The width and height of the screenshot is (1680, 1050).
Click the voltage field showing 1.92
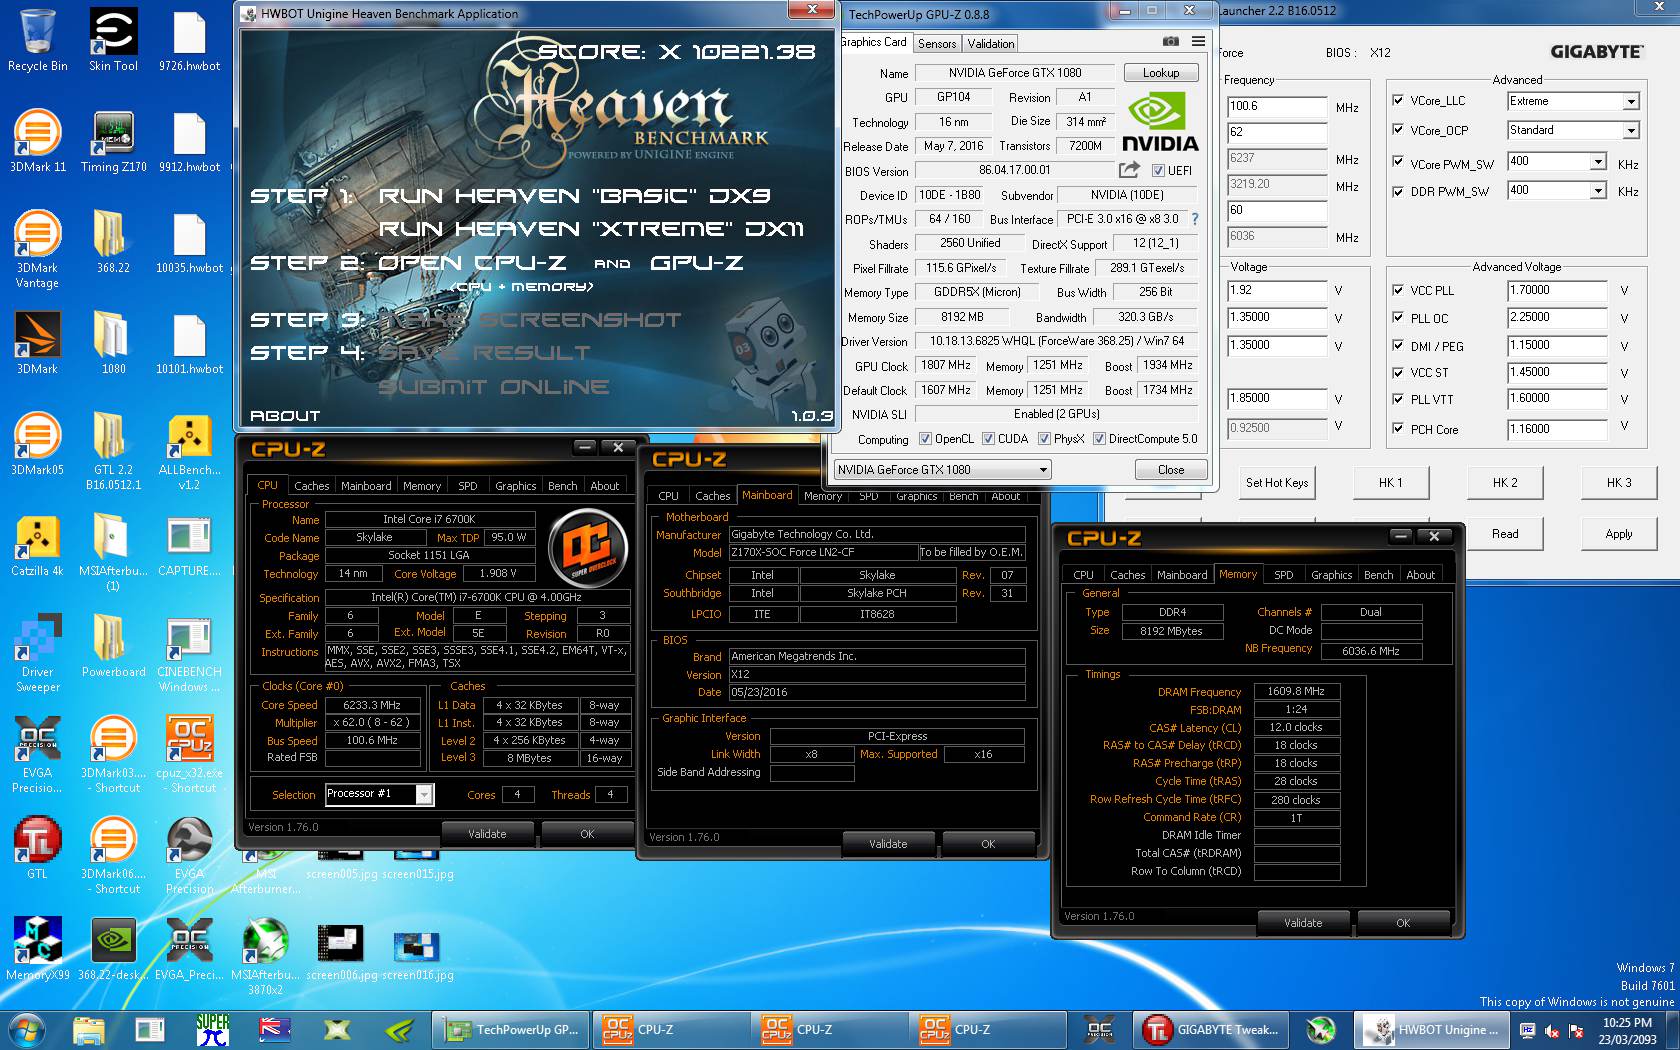1277,291
